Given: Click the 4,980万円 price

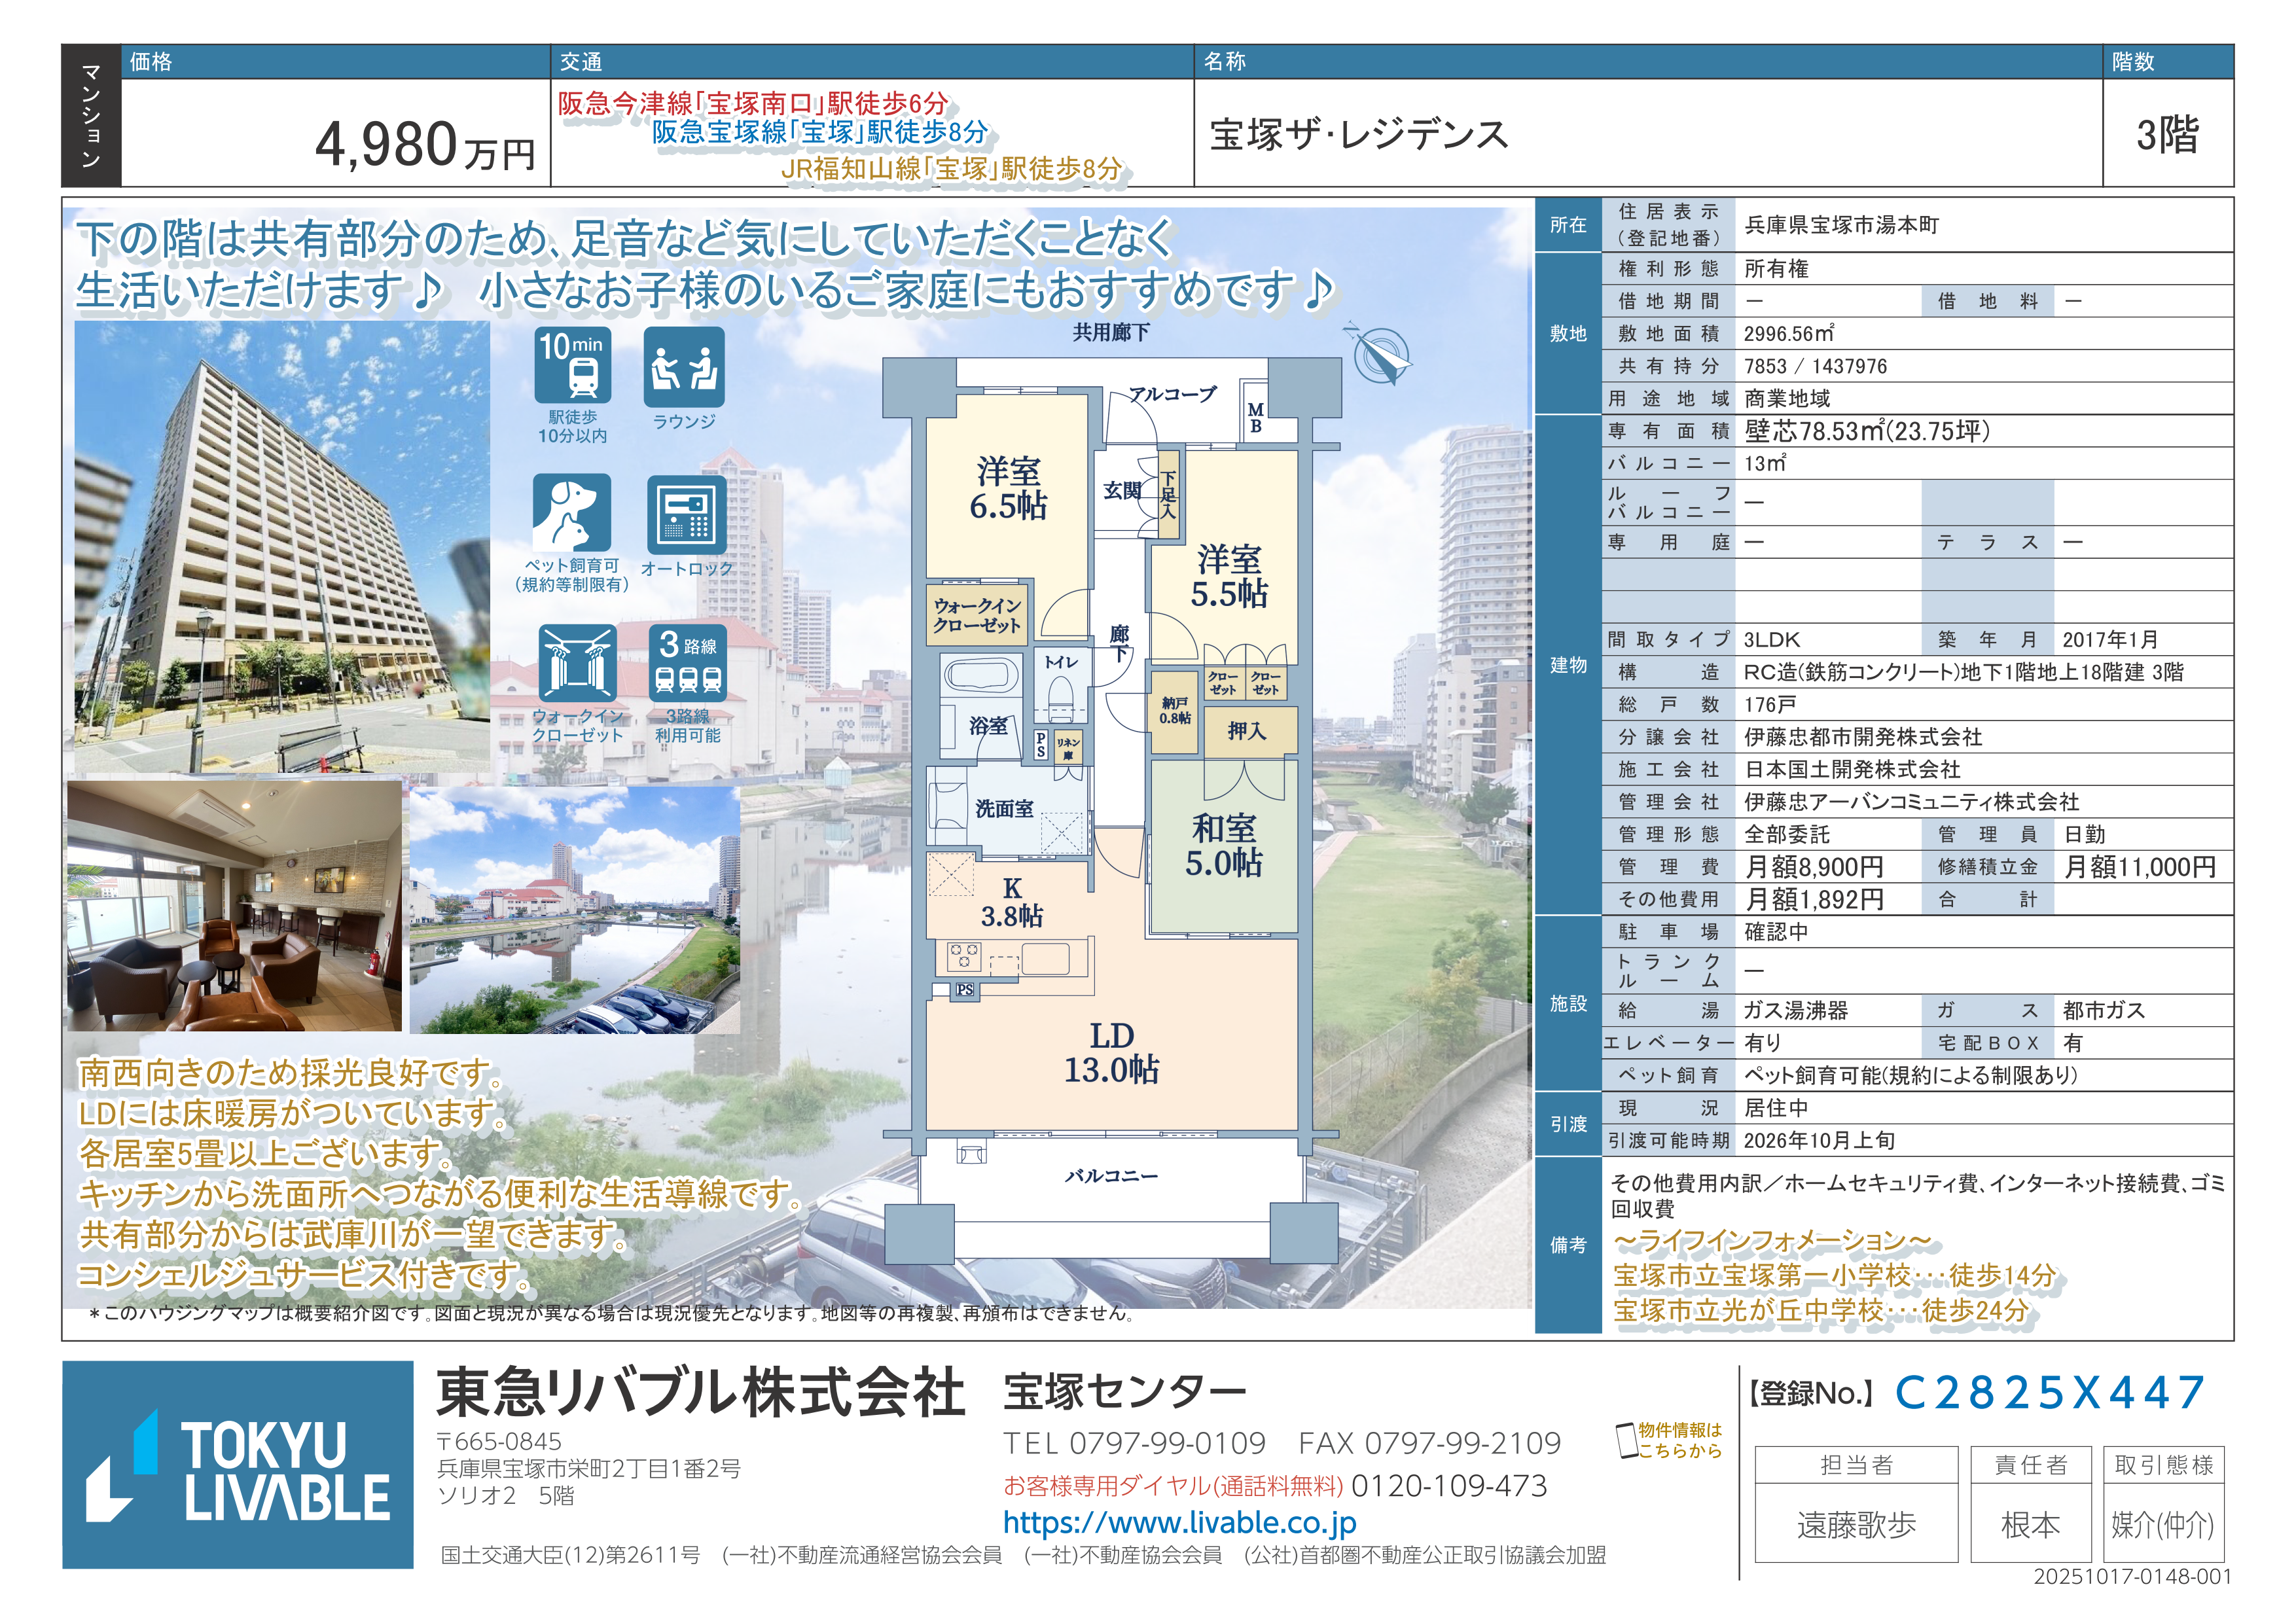Looking at the screenshot, I should pos(424,145).
